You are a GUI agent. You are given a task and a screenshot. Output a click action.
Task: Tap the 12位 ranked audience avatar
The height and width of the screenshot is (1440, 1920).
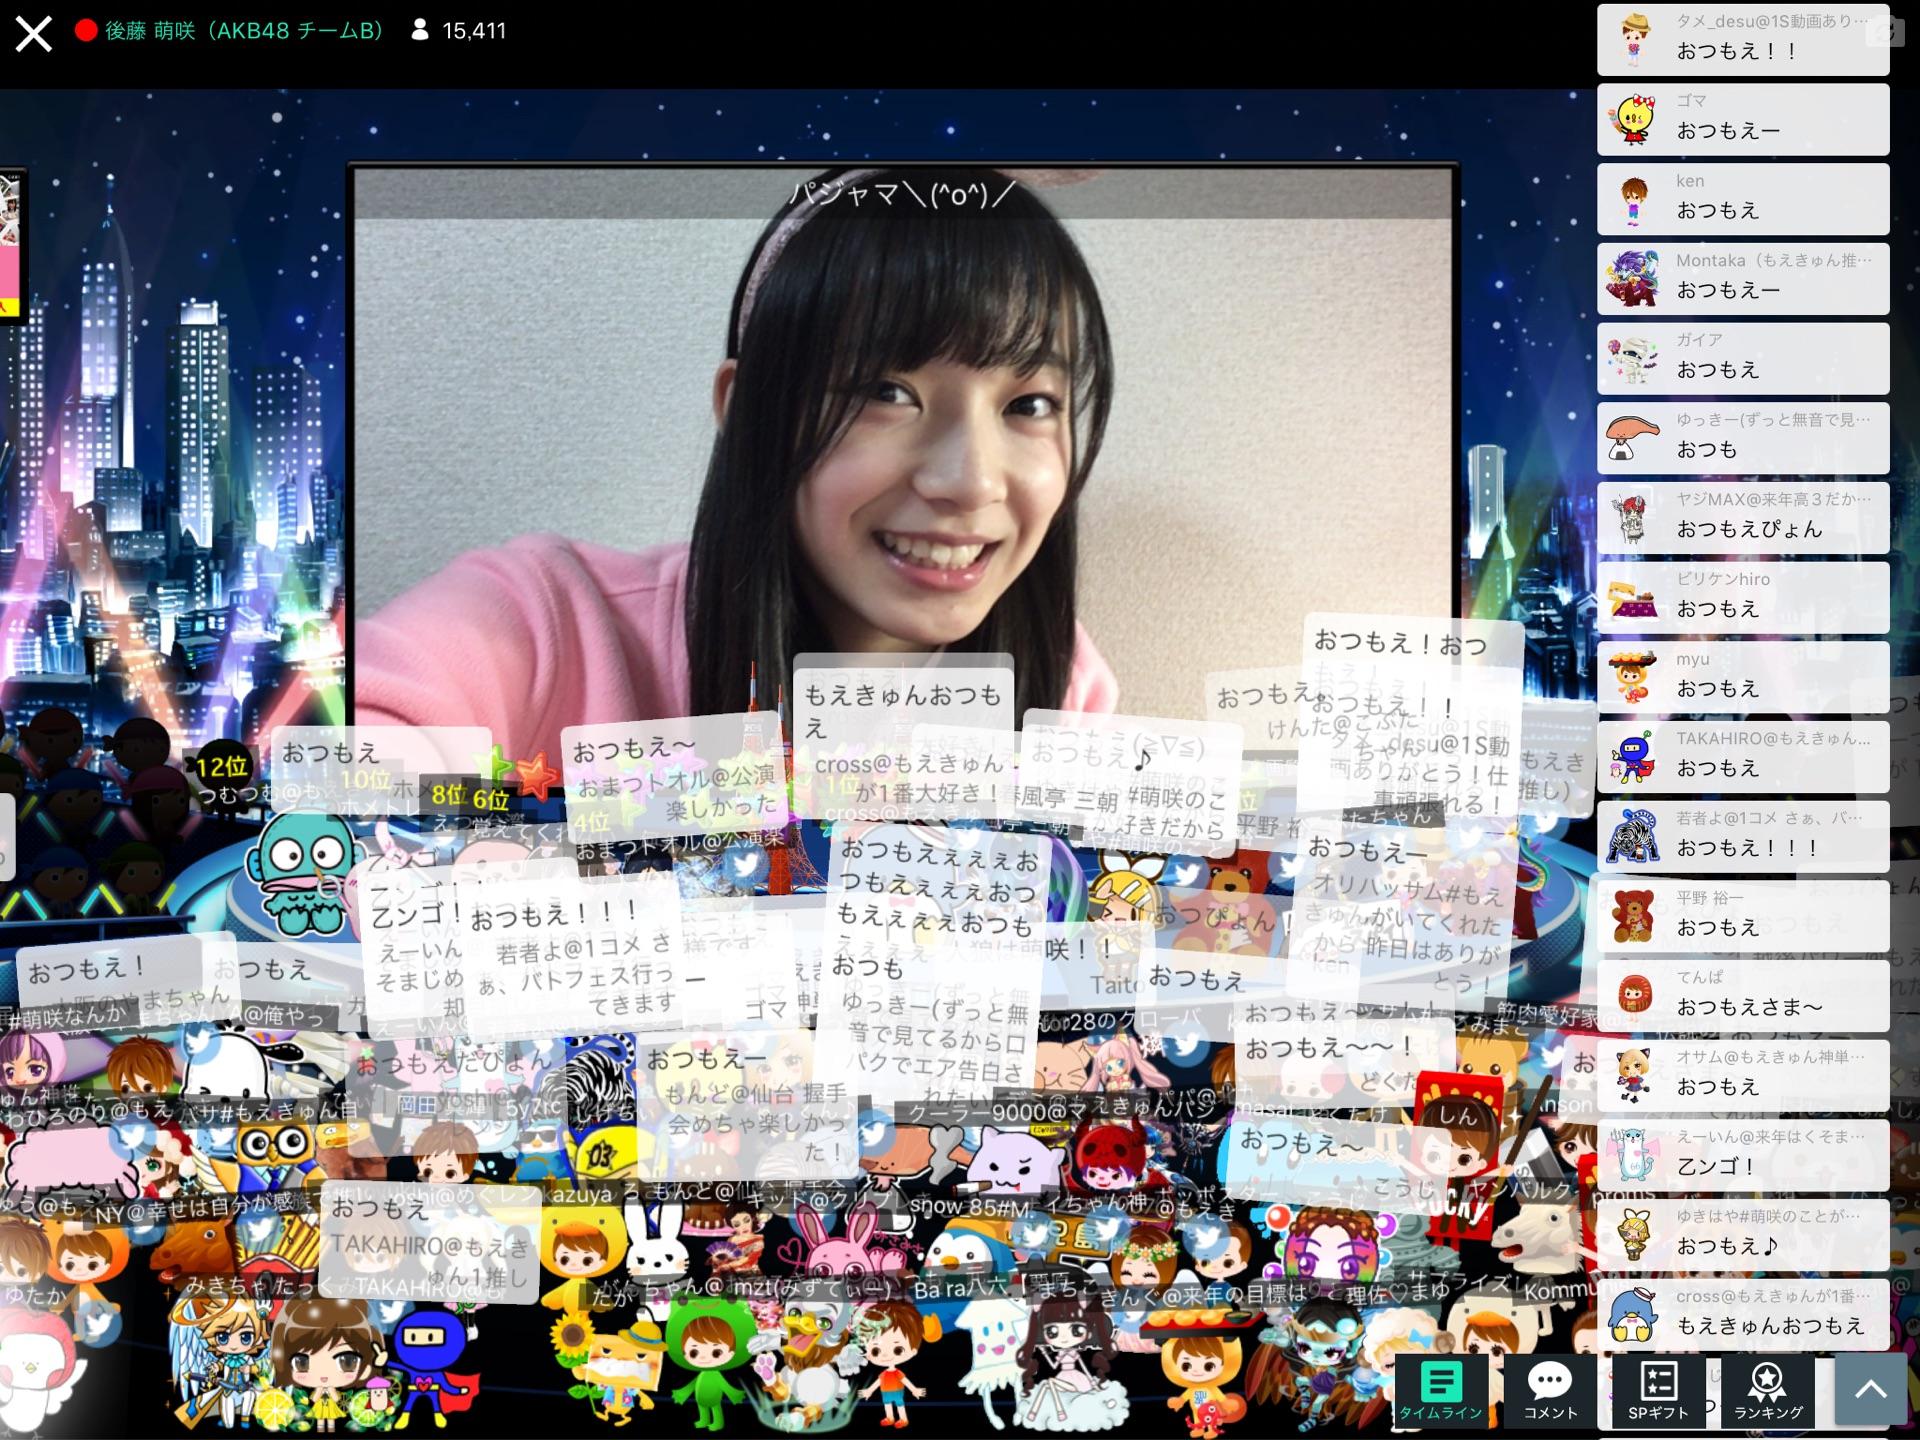pyautogui.click(x=222, y=768)
